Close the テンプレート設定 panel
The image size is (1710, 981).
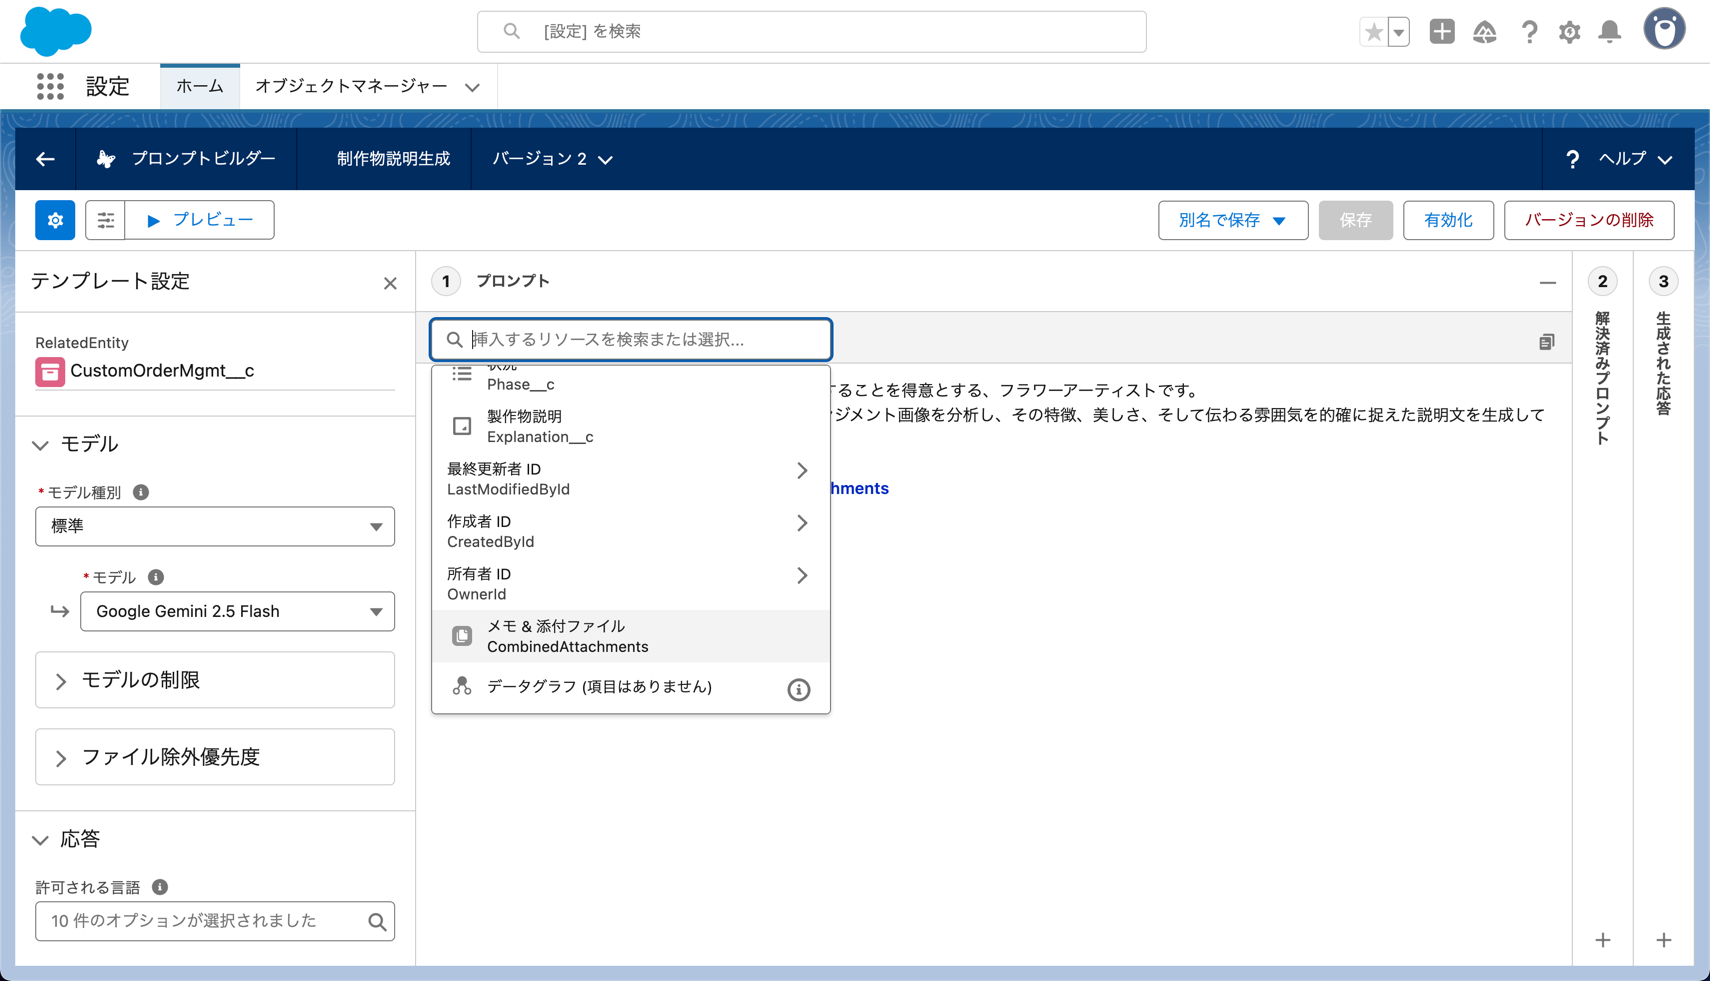[x=390, y=284]
